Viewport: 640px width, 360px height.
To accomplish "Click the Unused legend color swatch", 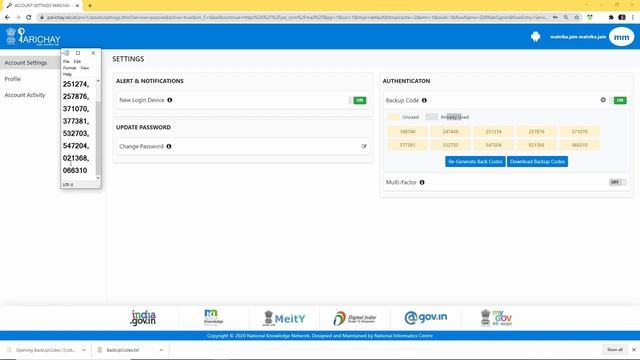I will pyautogui.click(x=394, y=117).
